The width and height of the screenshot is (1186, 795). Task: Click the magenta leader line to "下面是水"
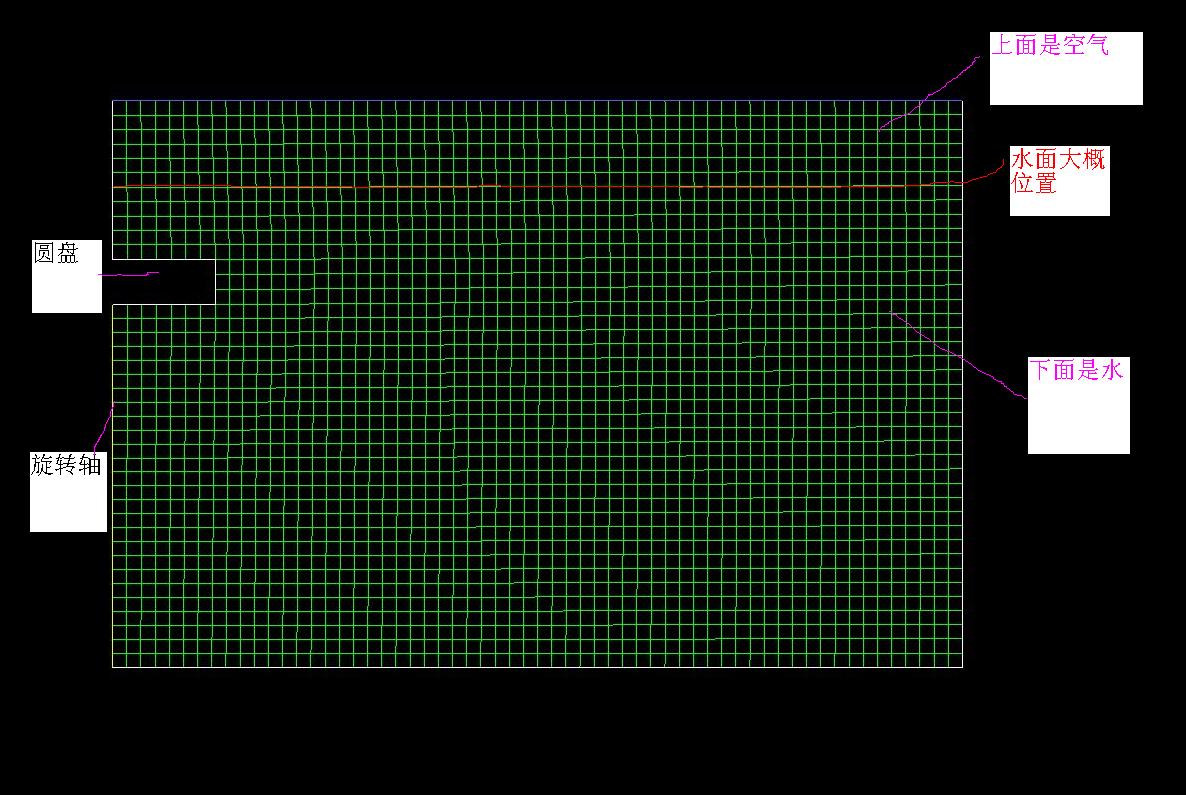[x=960, y=356]
